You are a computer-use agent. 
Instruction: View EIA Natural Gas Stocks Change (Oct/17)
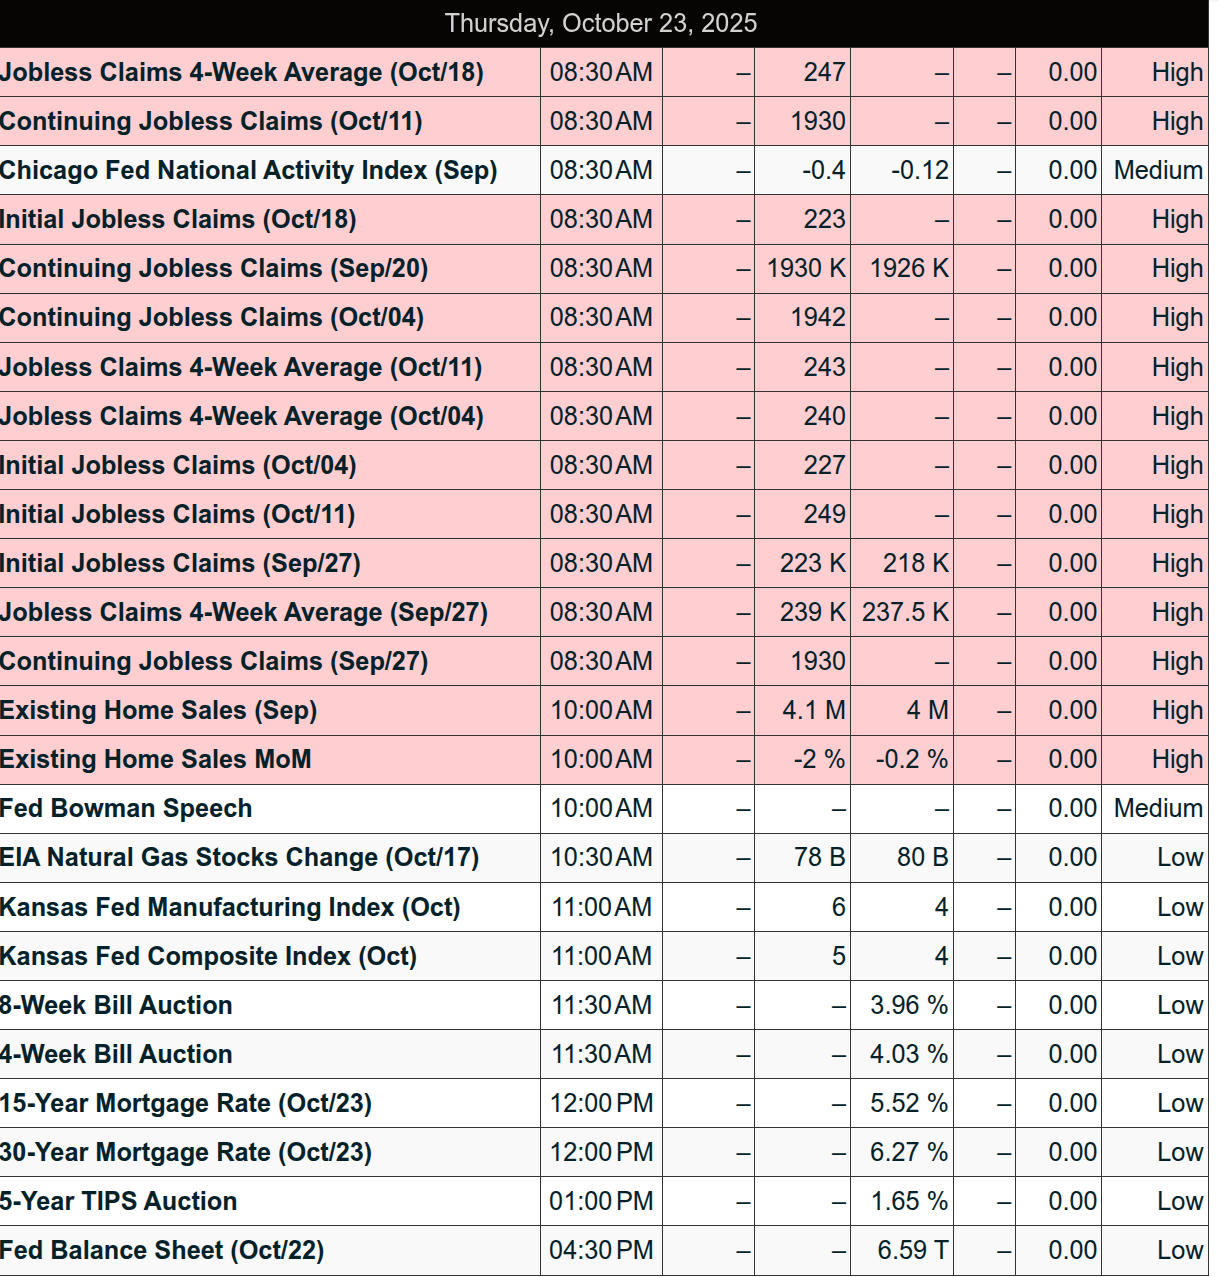tap(239, 858)
